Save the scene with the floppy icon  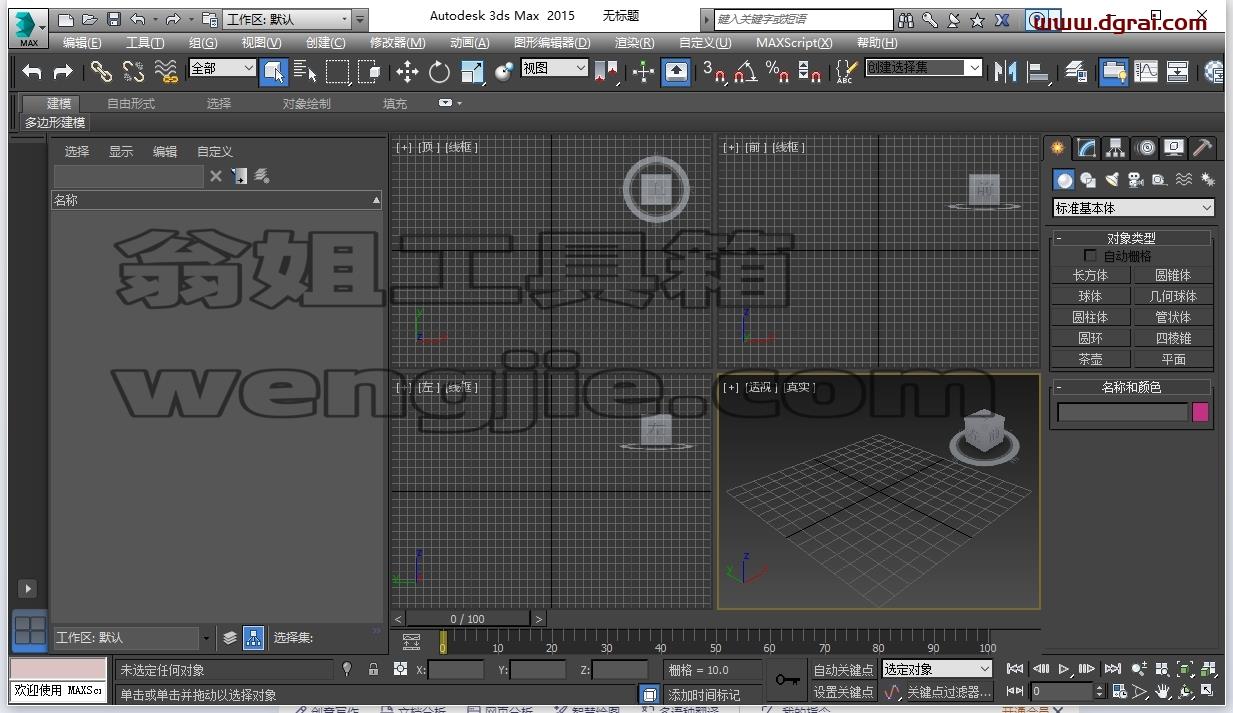click(x=113, y=19)
